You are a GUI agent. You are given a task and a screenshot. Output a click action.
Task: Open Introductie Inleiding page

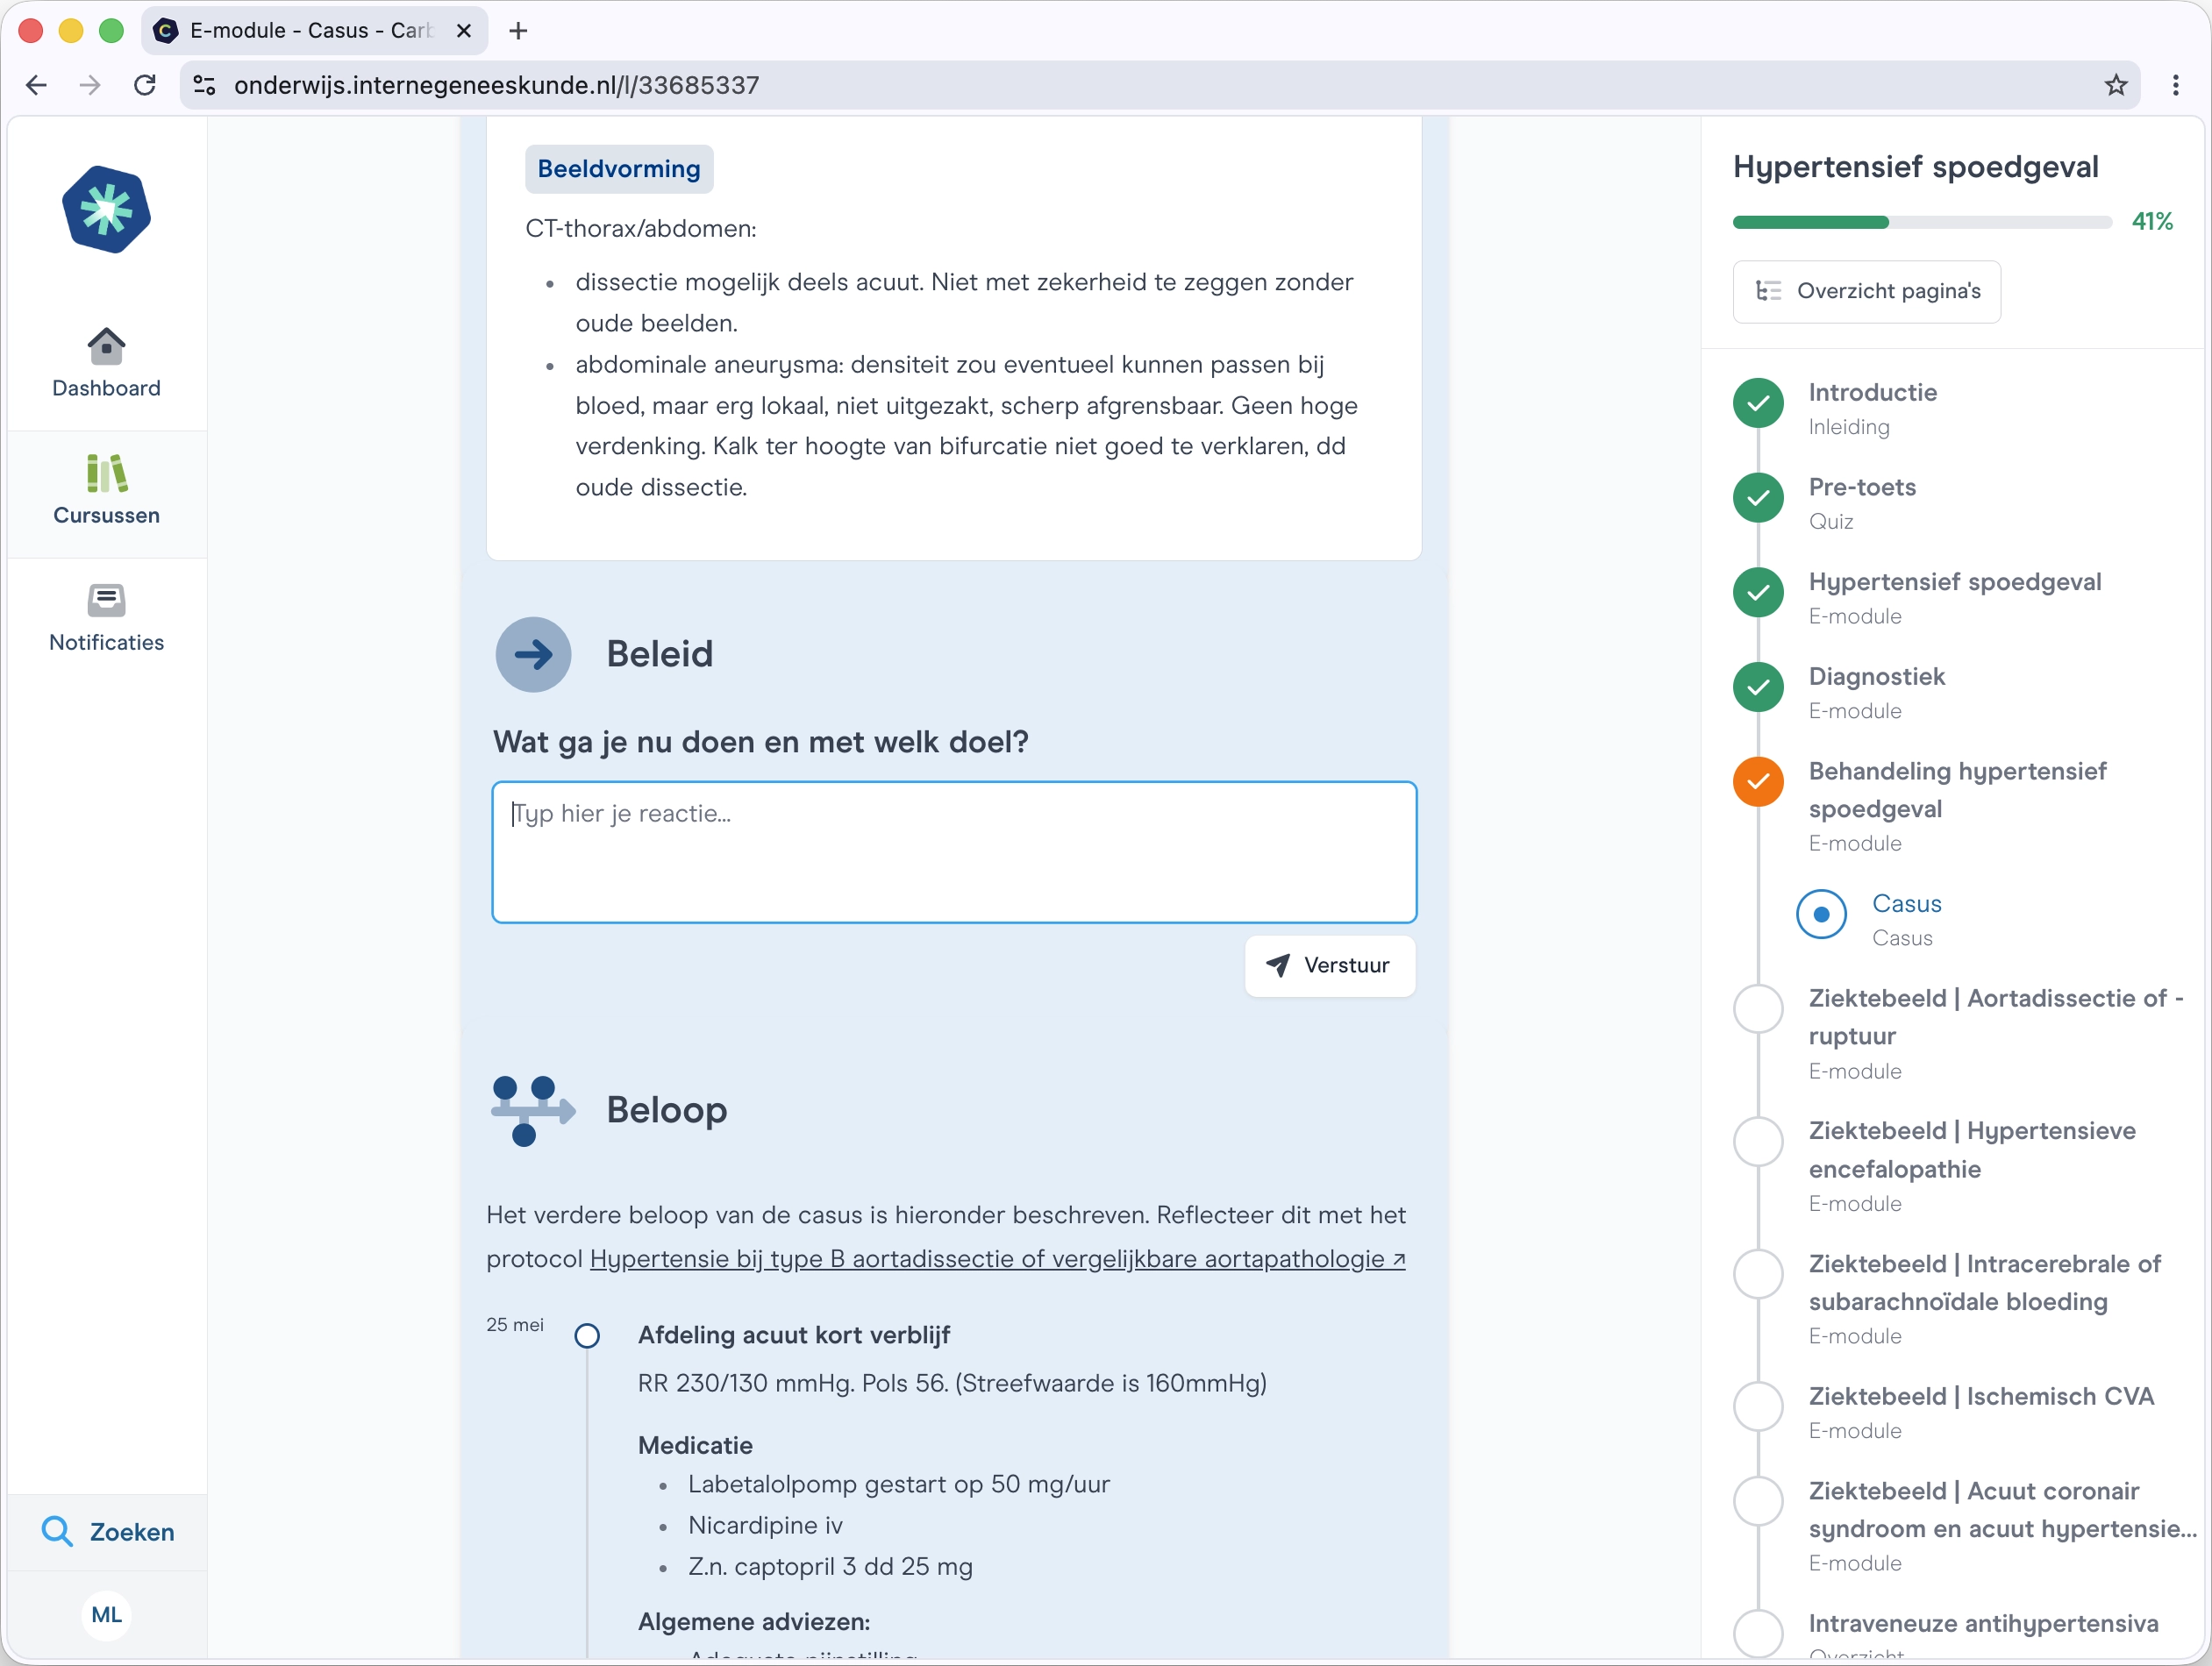click(x=1872, y=408)
